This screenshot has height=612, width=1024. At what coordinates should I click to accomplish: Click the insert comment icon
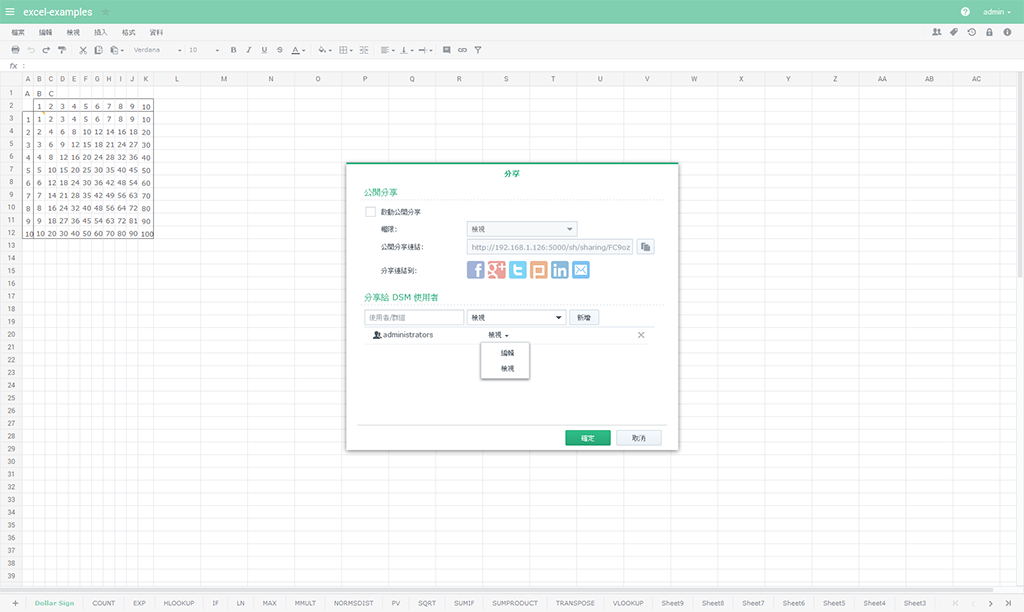click(447, 50)
